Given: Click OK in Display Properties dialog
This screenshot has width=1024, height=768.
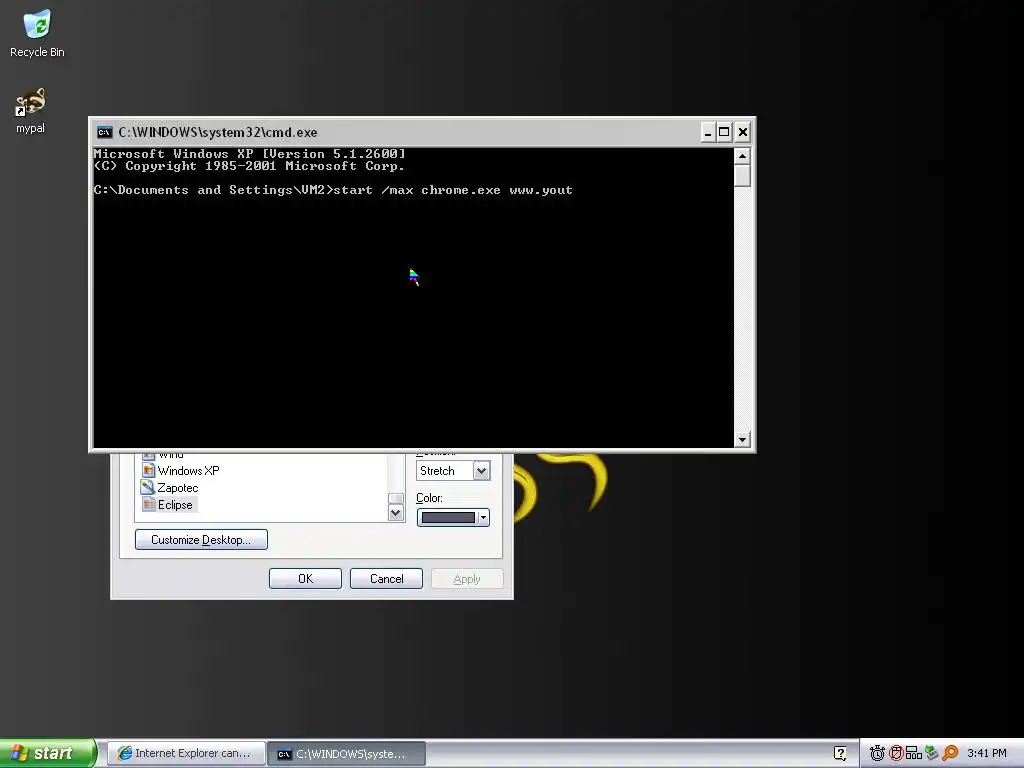Looking at the screenshot, I should 305,579.
